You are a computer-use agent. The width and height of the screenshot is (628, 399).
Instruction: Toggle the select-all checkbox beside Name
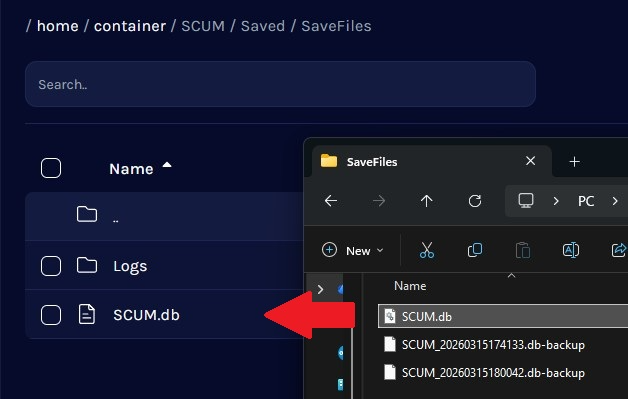pyautogui.click(x=51, y=168)
